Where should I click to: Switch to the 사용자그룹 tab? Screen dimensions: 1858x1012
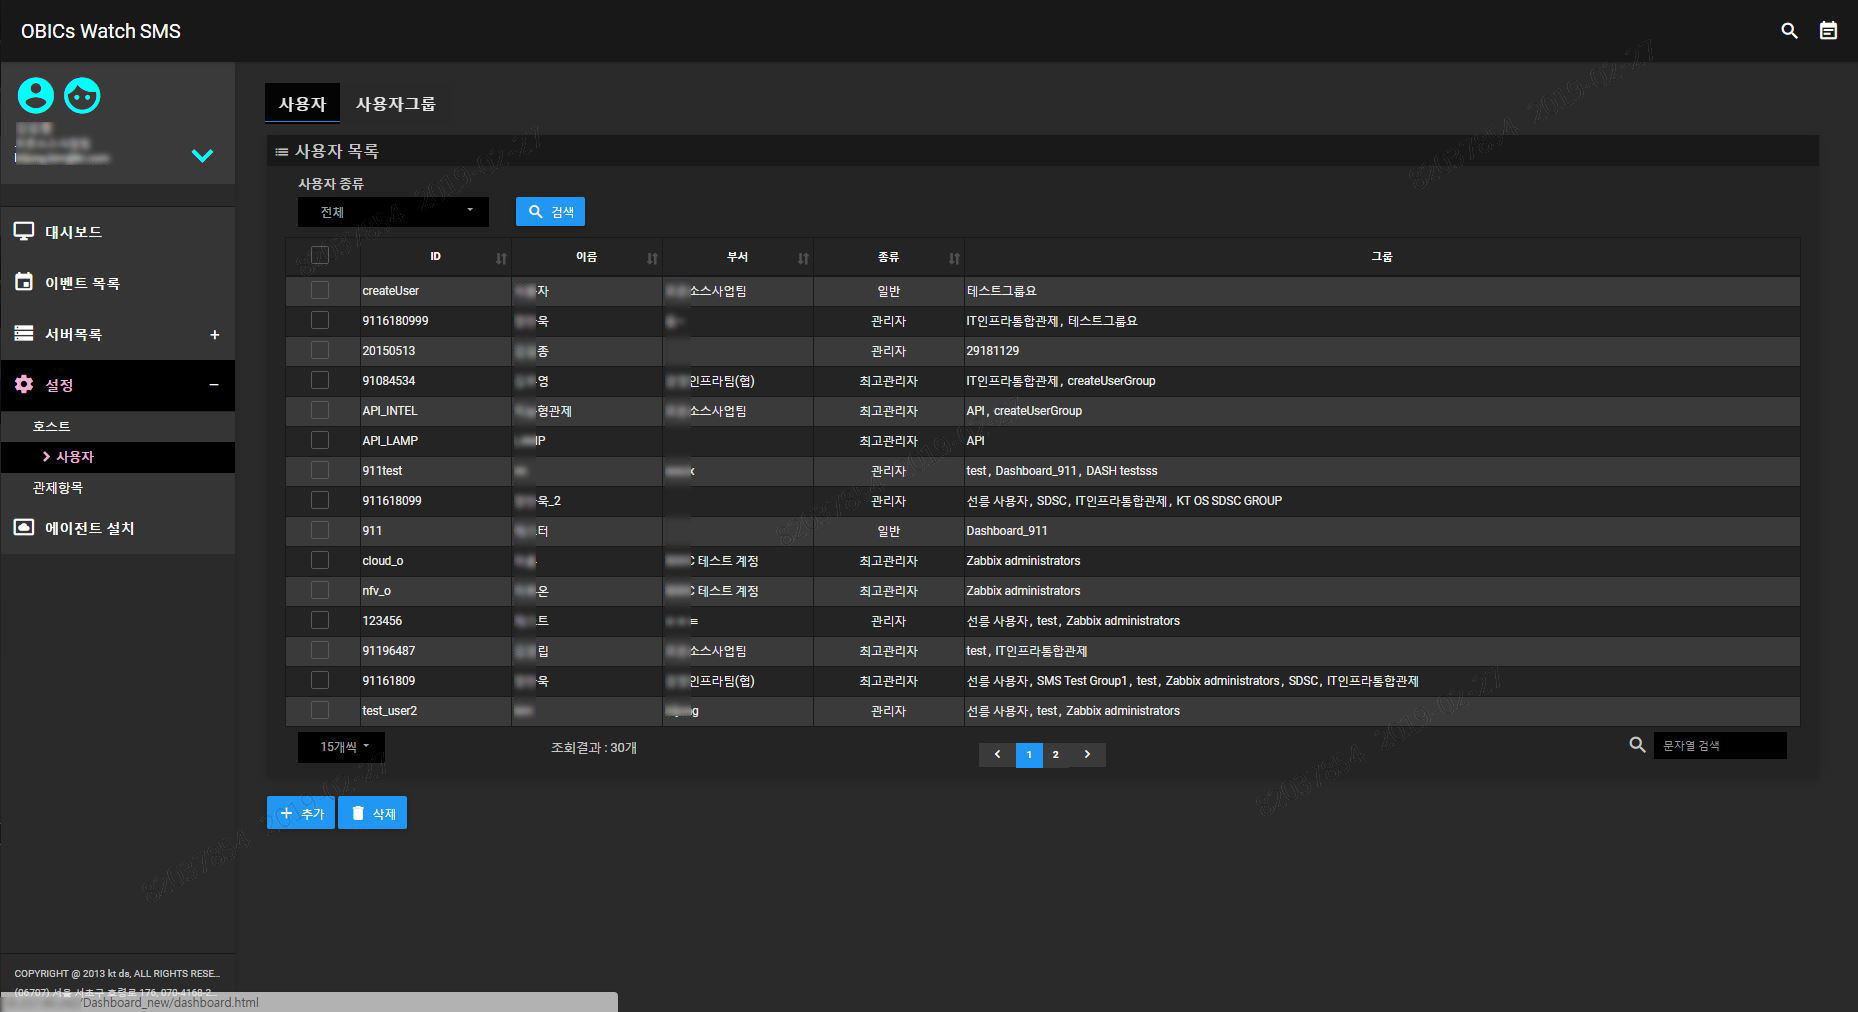click(396, 103)
